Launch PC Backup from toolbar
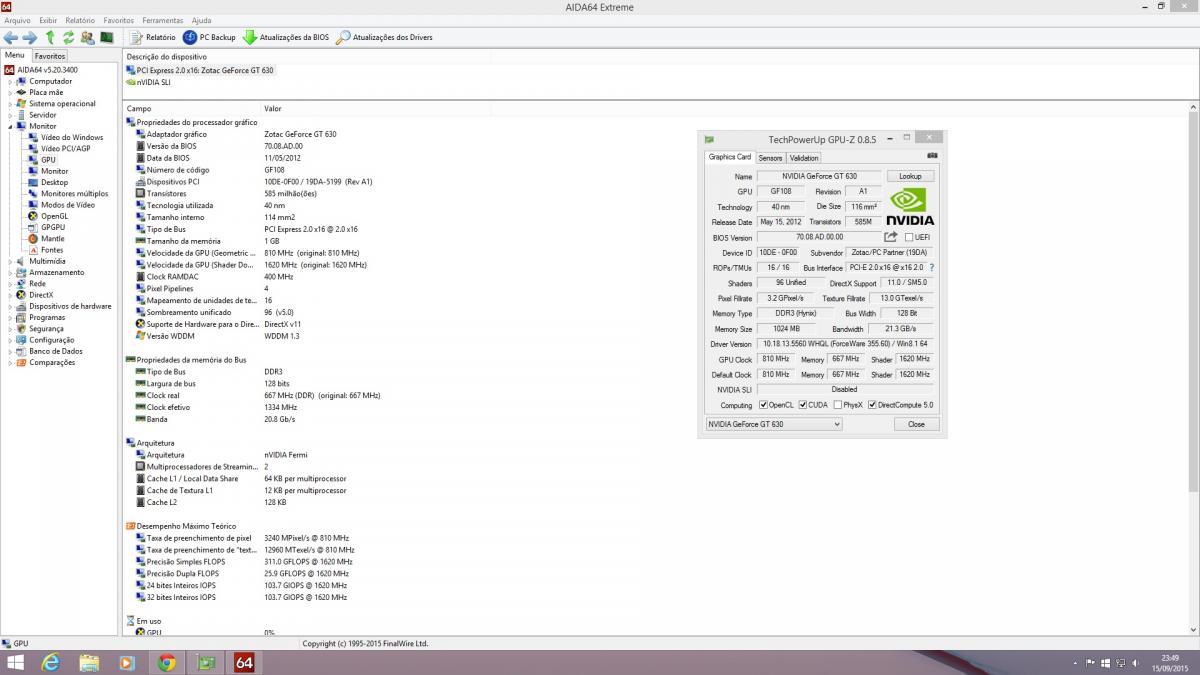The width and height of the screenshot is (1200, 675). point(209,37)
